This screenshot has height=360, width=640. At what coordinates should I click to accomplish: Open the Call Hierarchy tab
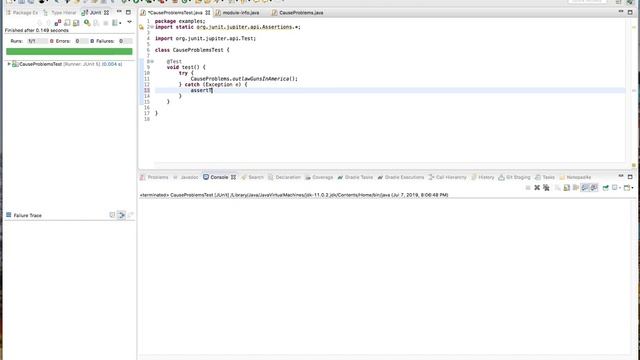[447, 177]
